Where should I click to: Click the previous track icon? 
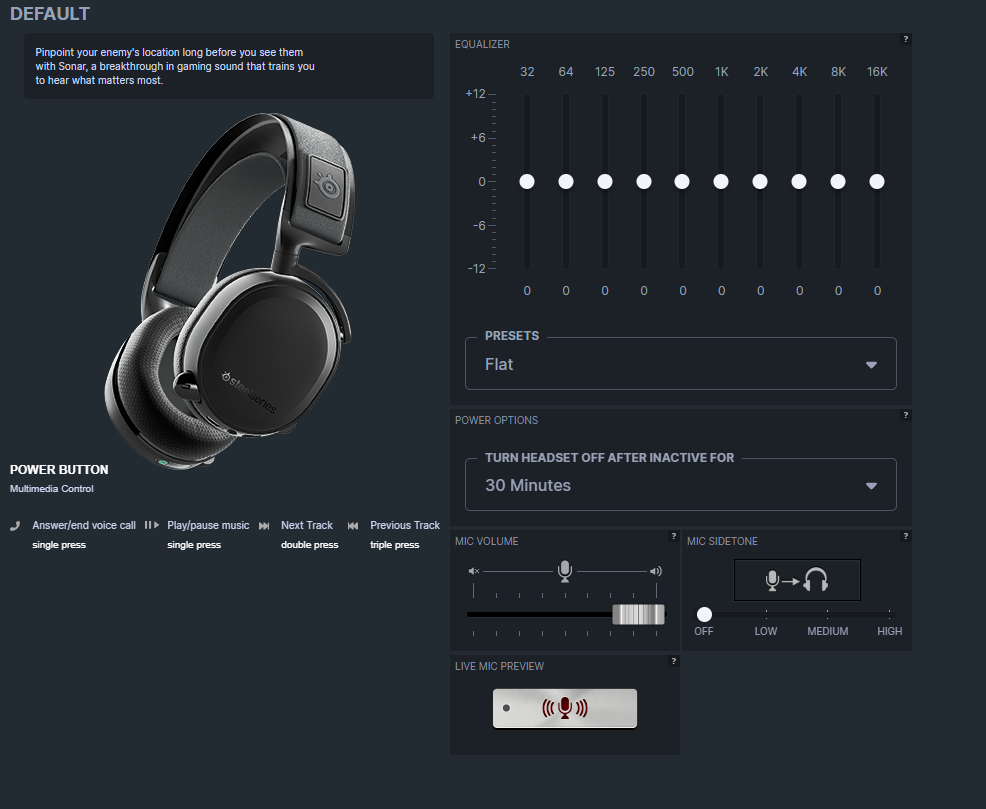click(353, 526)
